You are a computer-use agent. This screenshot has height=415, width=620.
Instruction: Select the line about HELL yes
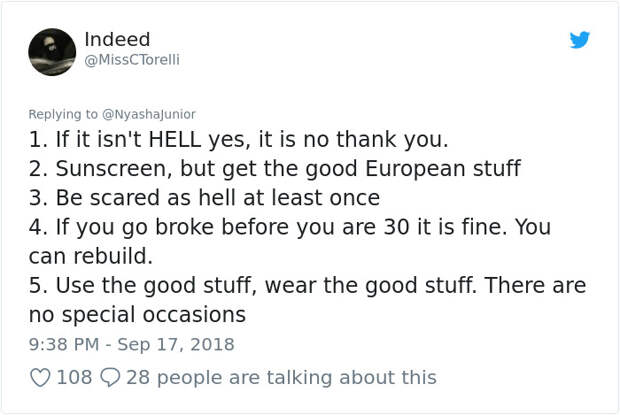tap(239, 140)
